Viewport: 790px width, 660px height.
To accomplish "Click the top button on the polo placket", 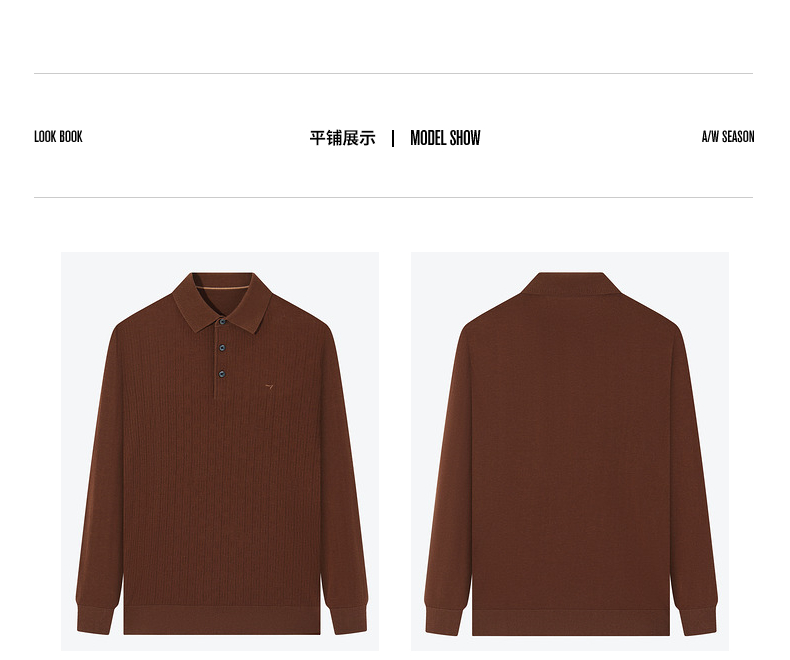I will coord(222,321).
